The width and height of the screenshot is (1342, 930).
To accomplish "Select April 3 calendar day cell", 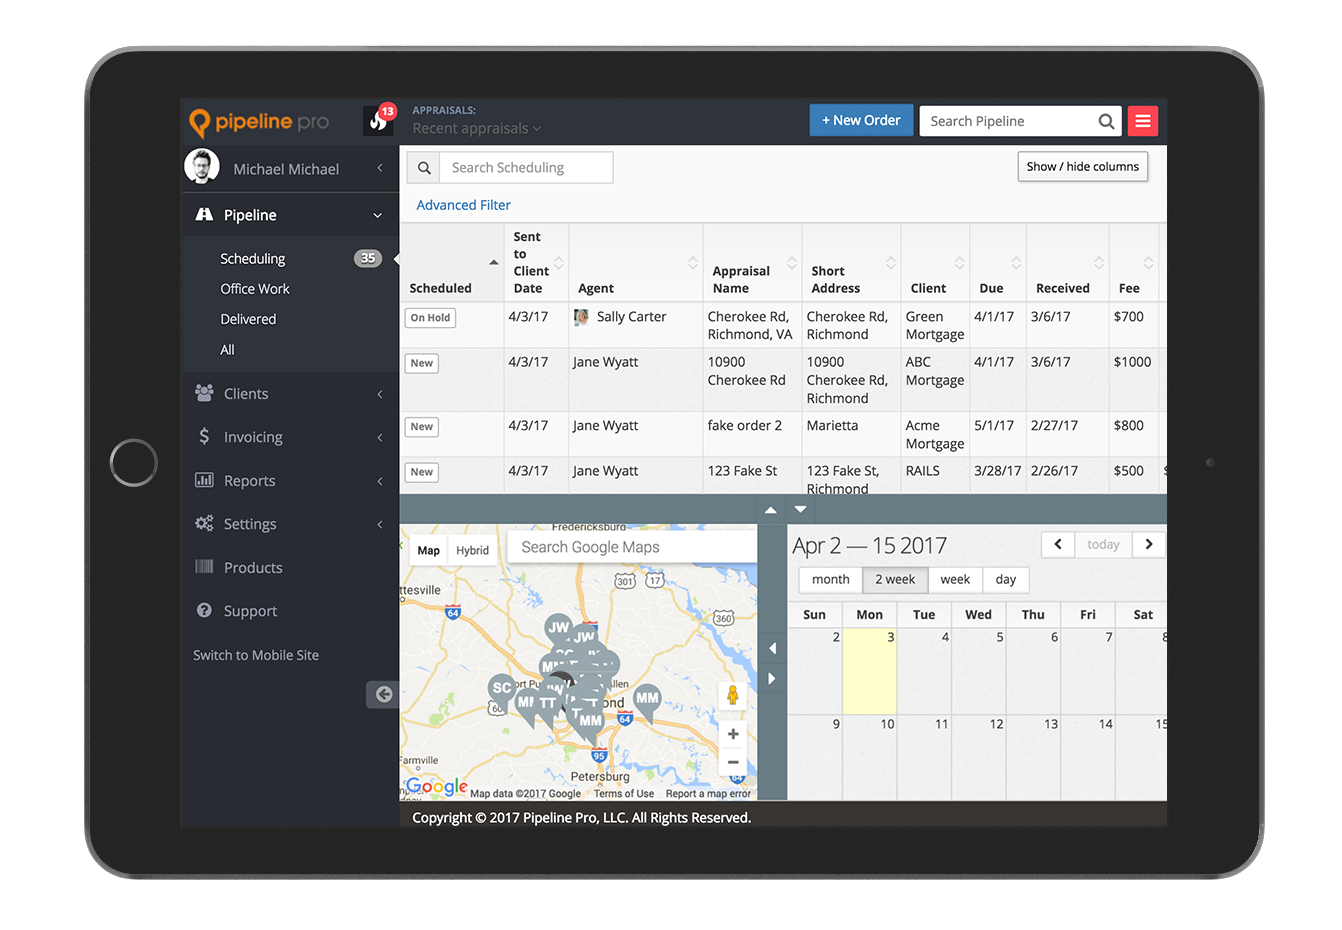I will [869, 670].
